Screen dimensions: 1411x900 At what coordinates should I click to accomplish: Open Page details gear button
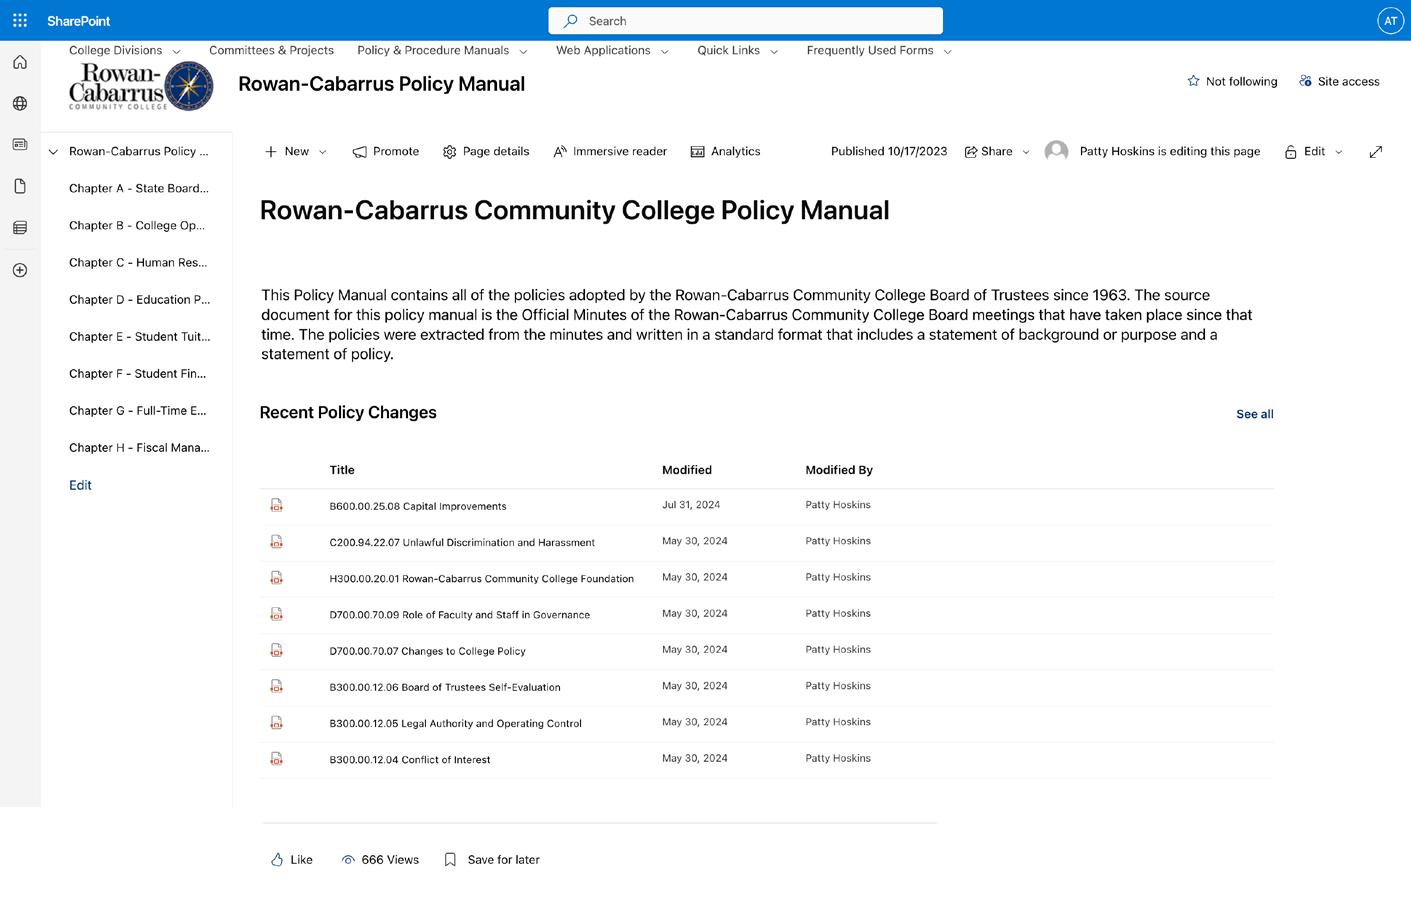point(486,151)
